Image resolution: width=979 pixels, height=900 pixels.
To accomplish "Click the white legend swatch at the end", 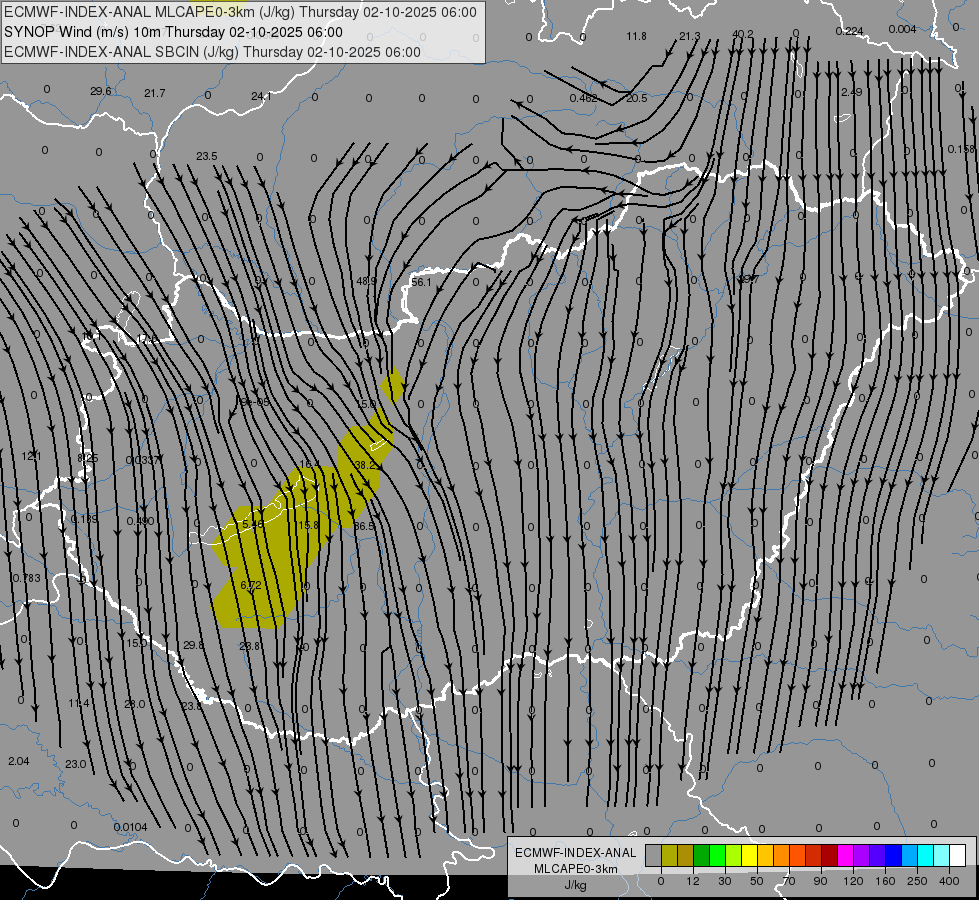I will 958,856.
